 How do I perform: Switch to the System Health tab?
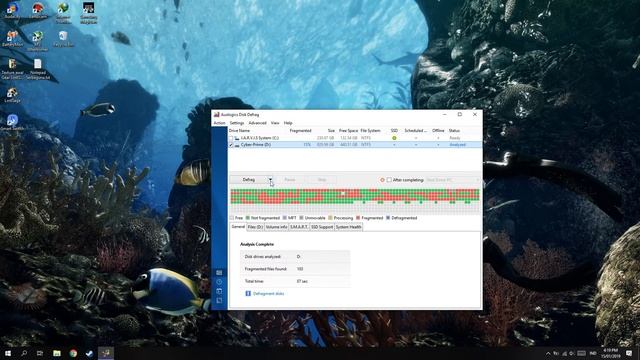(x=349, y=227)
